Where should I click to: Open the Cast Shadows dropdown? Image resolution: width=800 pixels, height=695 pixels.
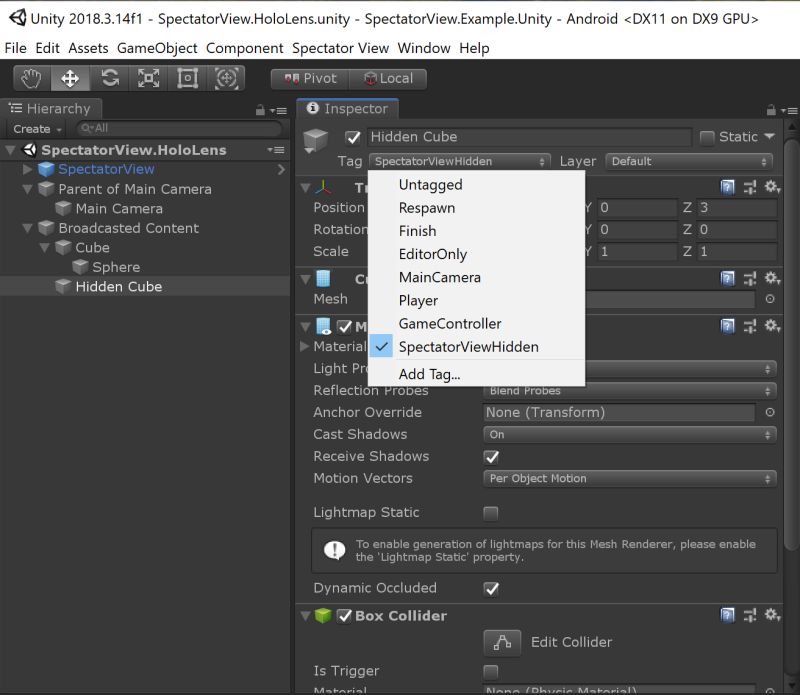(630, 435)
